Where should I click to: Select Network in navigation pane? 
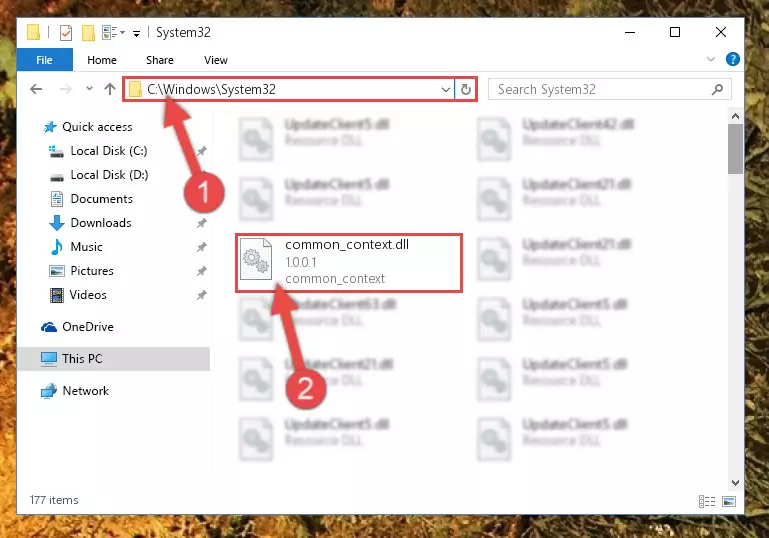(85, 391)
